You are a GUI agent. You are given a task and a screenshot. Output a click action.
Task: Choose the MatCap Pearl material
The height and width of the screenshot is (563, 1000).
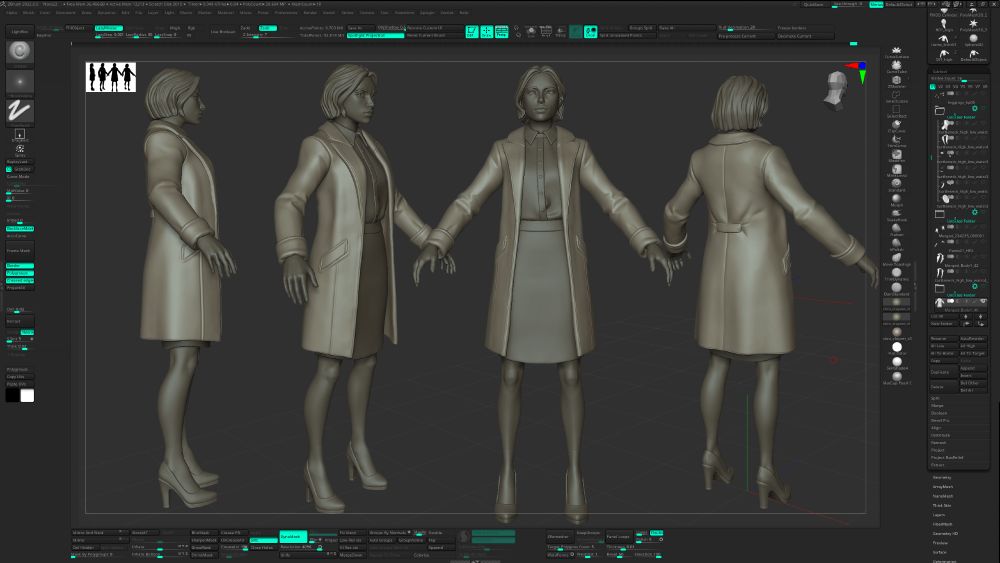click(x=897, y=378)
